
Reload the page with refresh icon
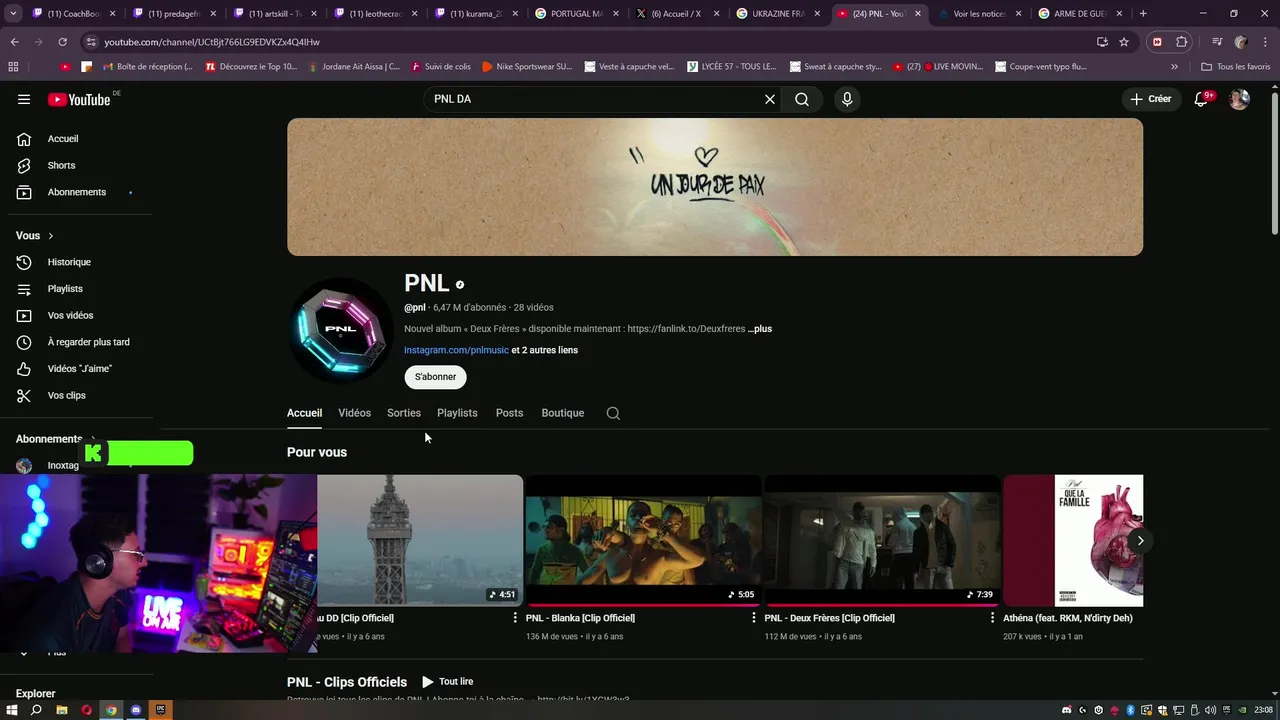coord(62,42)
